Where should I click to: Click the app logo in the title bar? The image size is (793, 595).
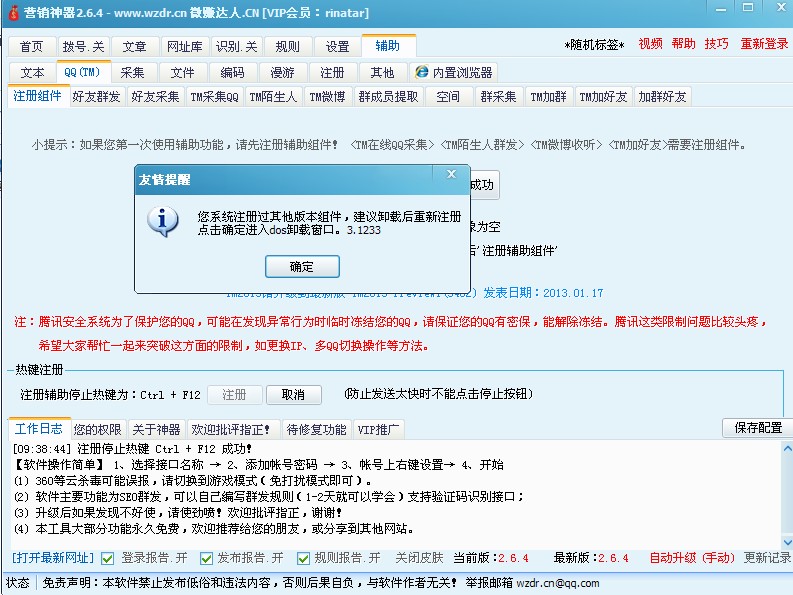[13, 12]
